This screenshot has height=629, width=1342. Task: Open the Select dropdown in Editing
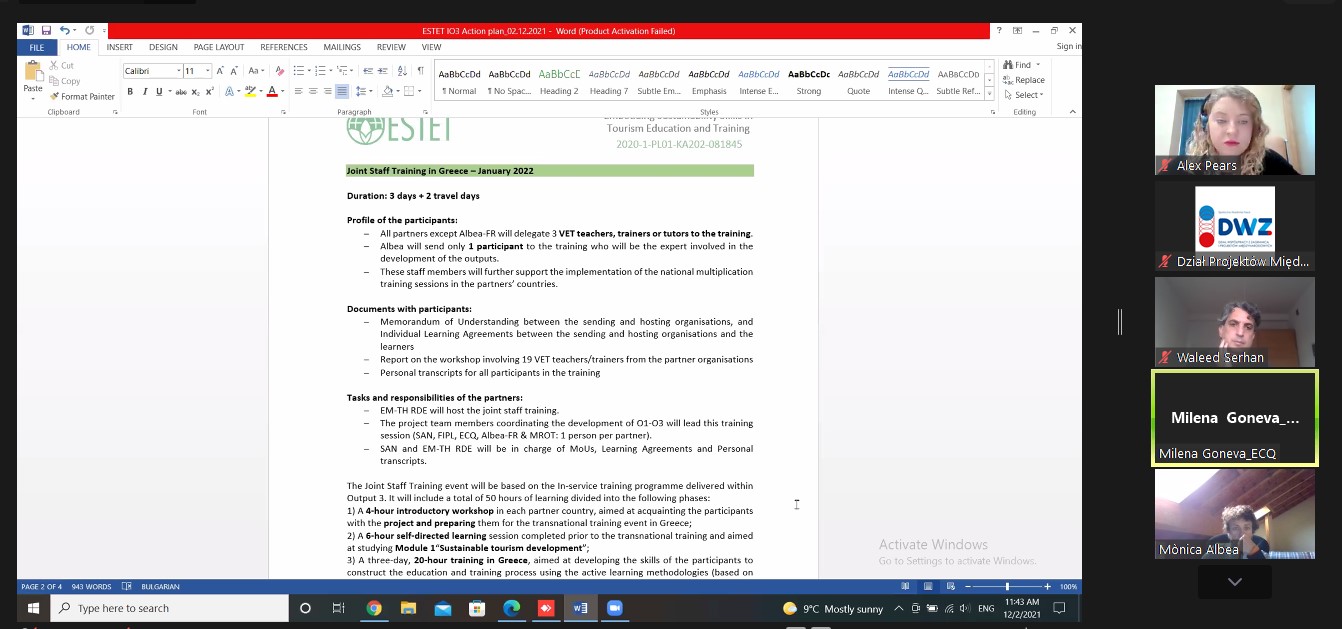1024,96
